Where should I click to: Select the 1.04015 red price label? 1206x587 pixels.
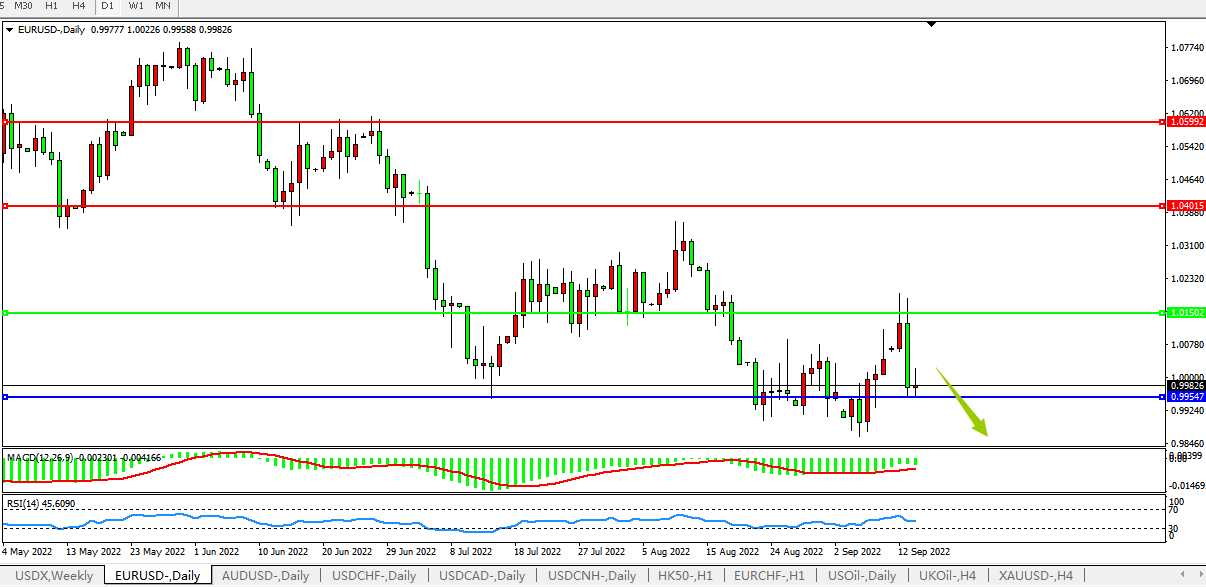(x=1184, y=206)
